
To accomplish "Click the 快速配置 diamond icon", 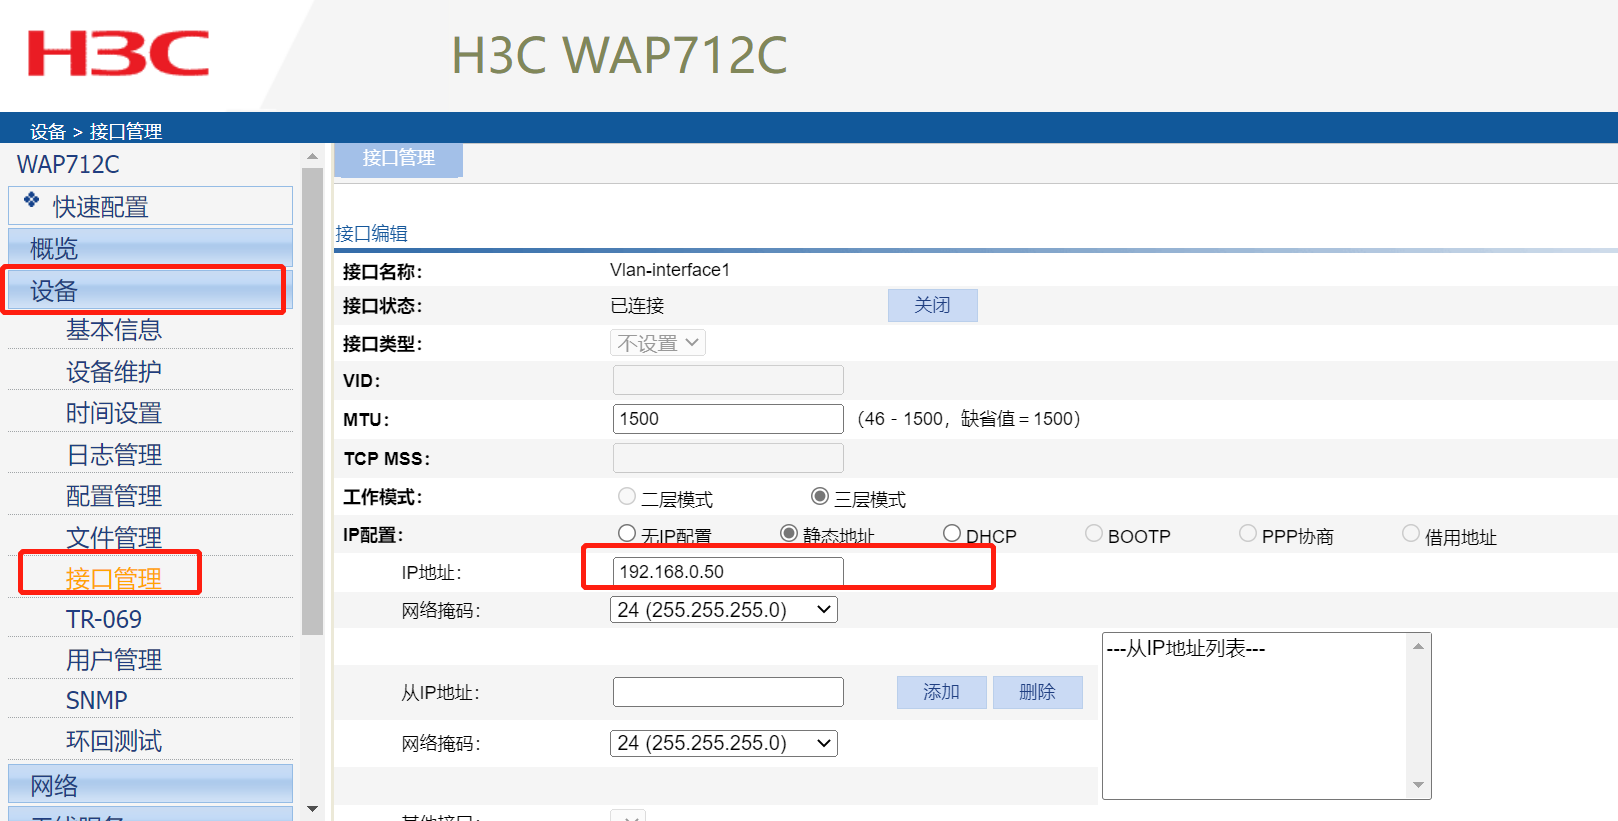I will coord(32,199).
